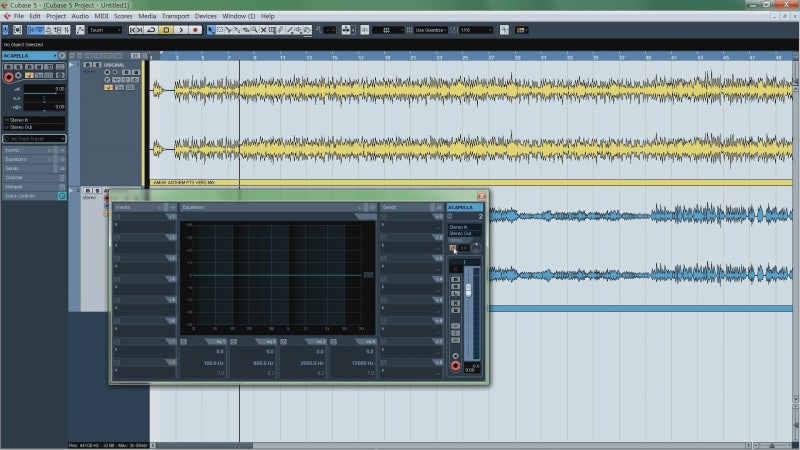Select the Line tool
The height and width of the screenshot is (450, 800).
pyautogui.click(x=290, y=30)
